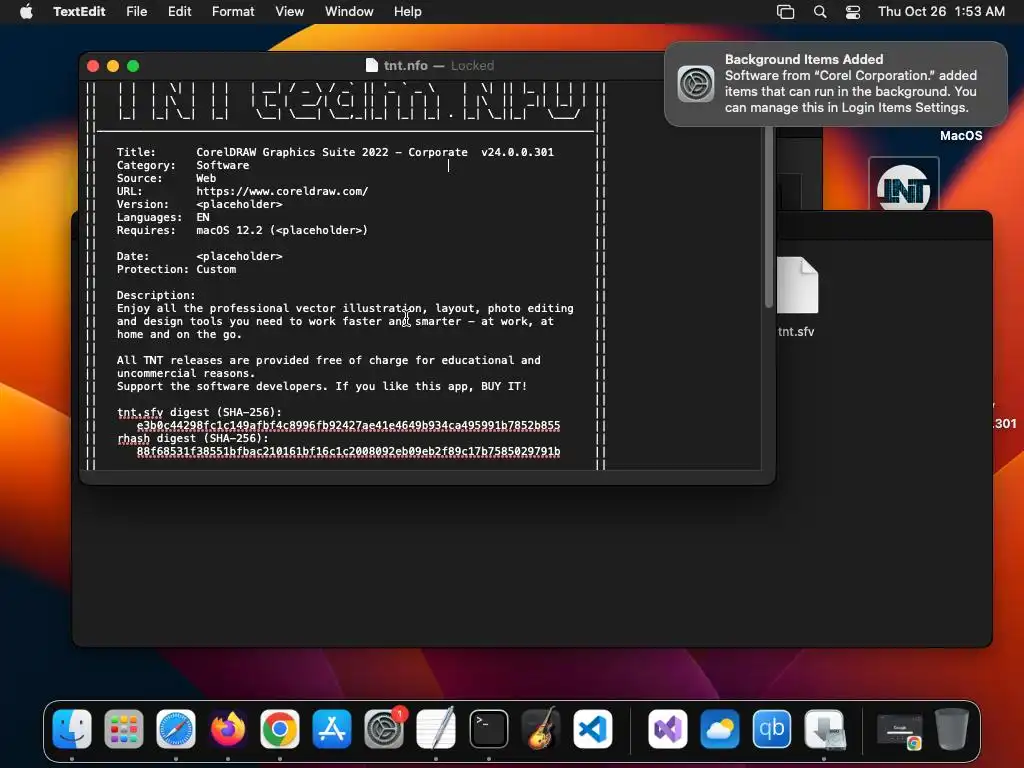The width and height of the screenshot is (1024, 768).
Task: Open the App Store dock icon
Action: pos(332,729)
